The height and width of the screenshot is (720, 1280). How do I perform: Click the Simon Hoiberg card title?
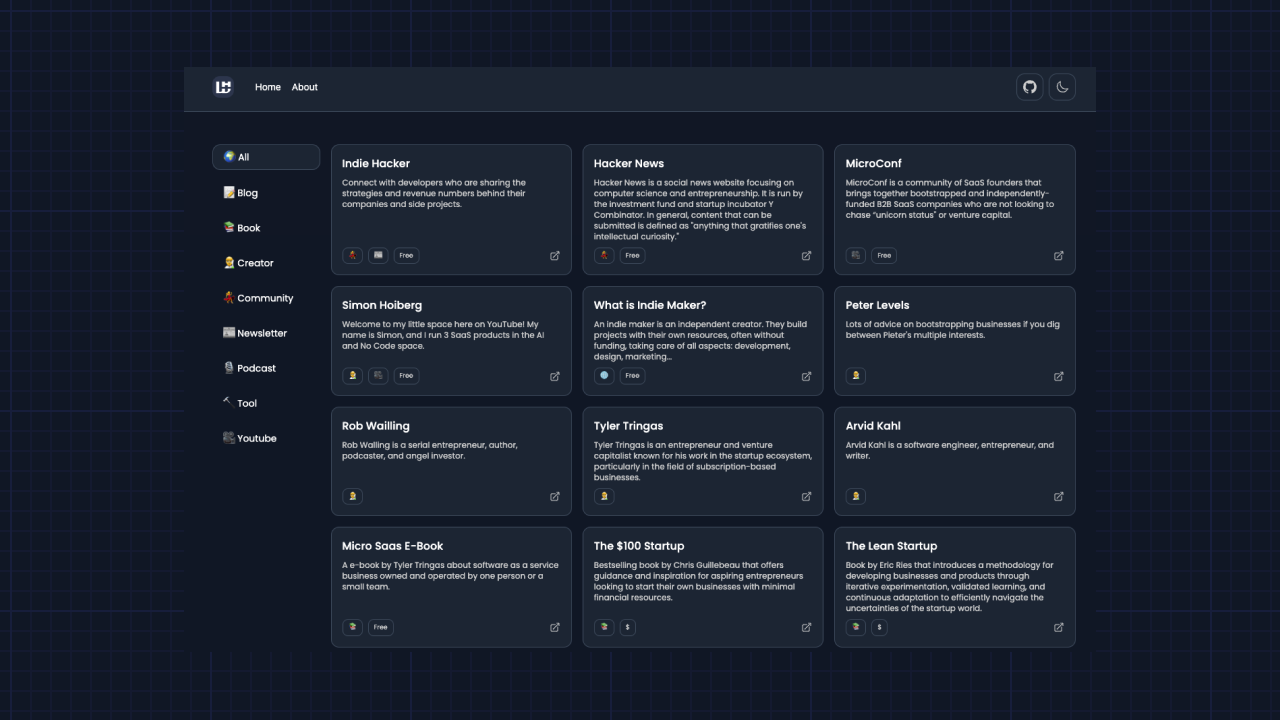tap(382, 306)
